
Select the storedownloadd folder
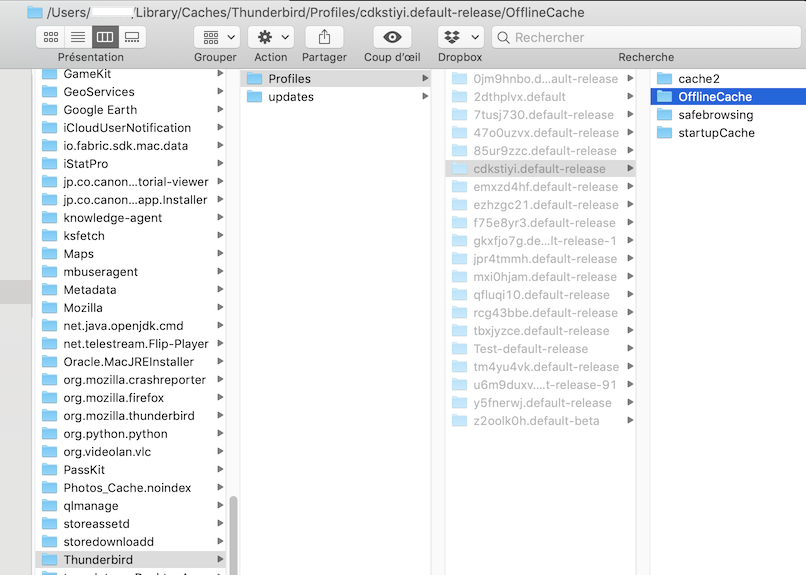[131, 541]
